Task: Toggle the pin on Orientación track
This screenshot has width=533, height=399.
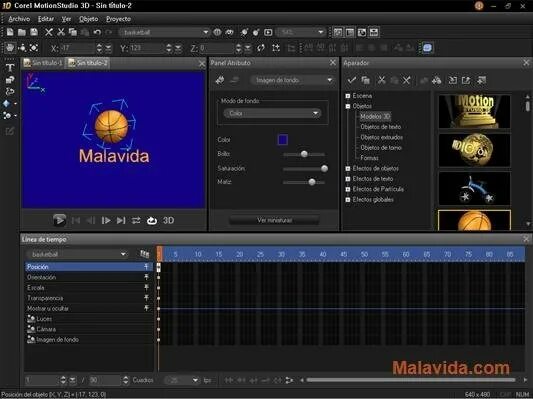Action: click(x=147, y=277)
